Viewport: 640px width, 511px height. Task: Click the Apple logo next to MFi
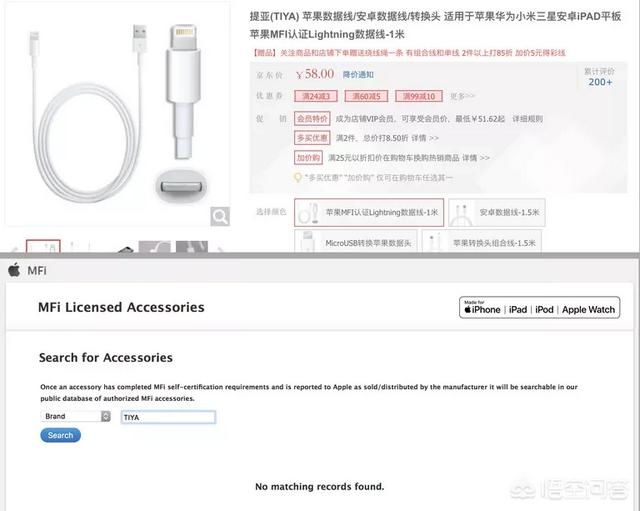click(15, 270)
